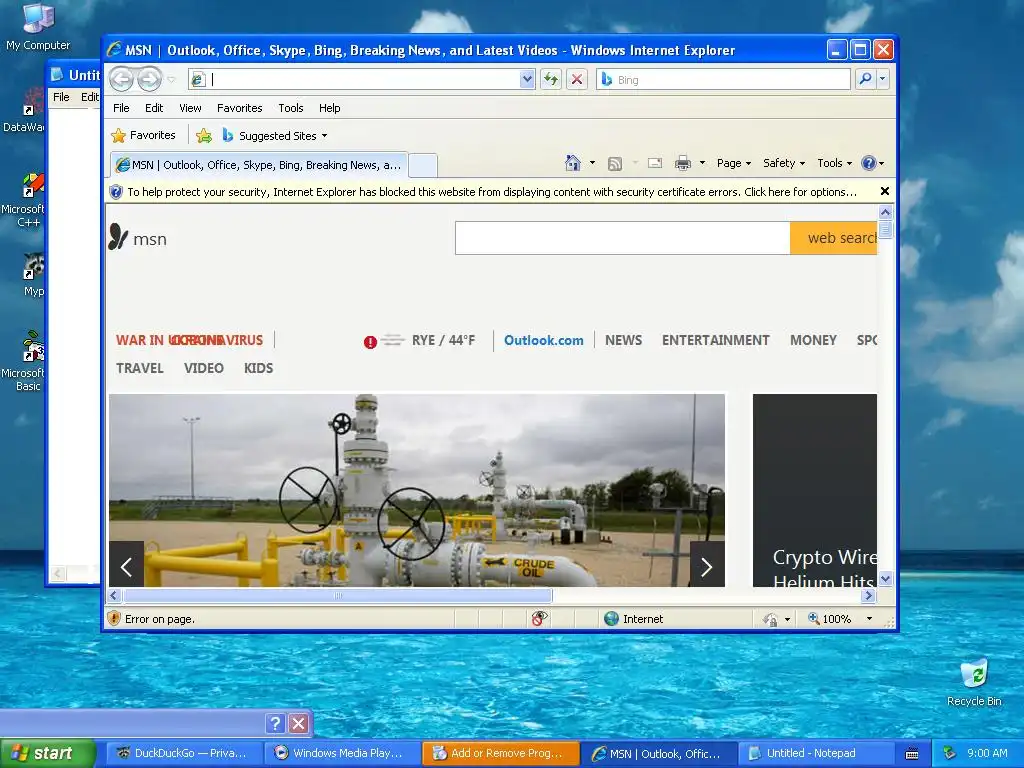Click the RSS feeds icon
The height and width of the screenshot is (768, 1024).
615,163
